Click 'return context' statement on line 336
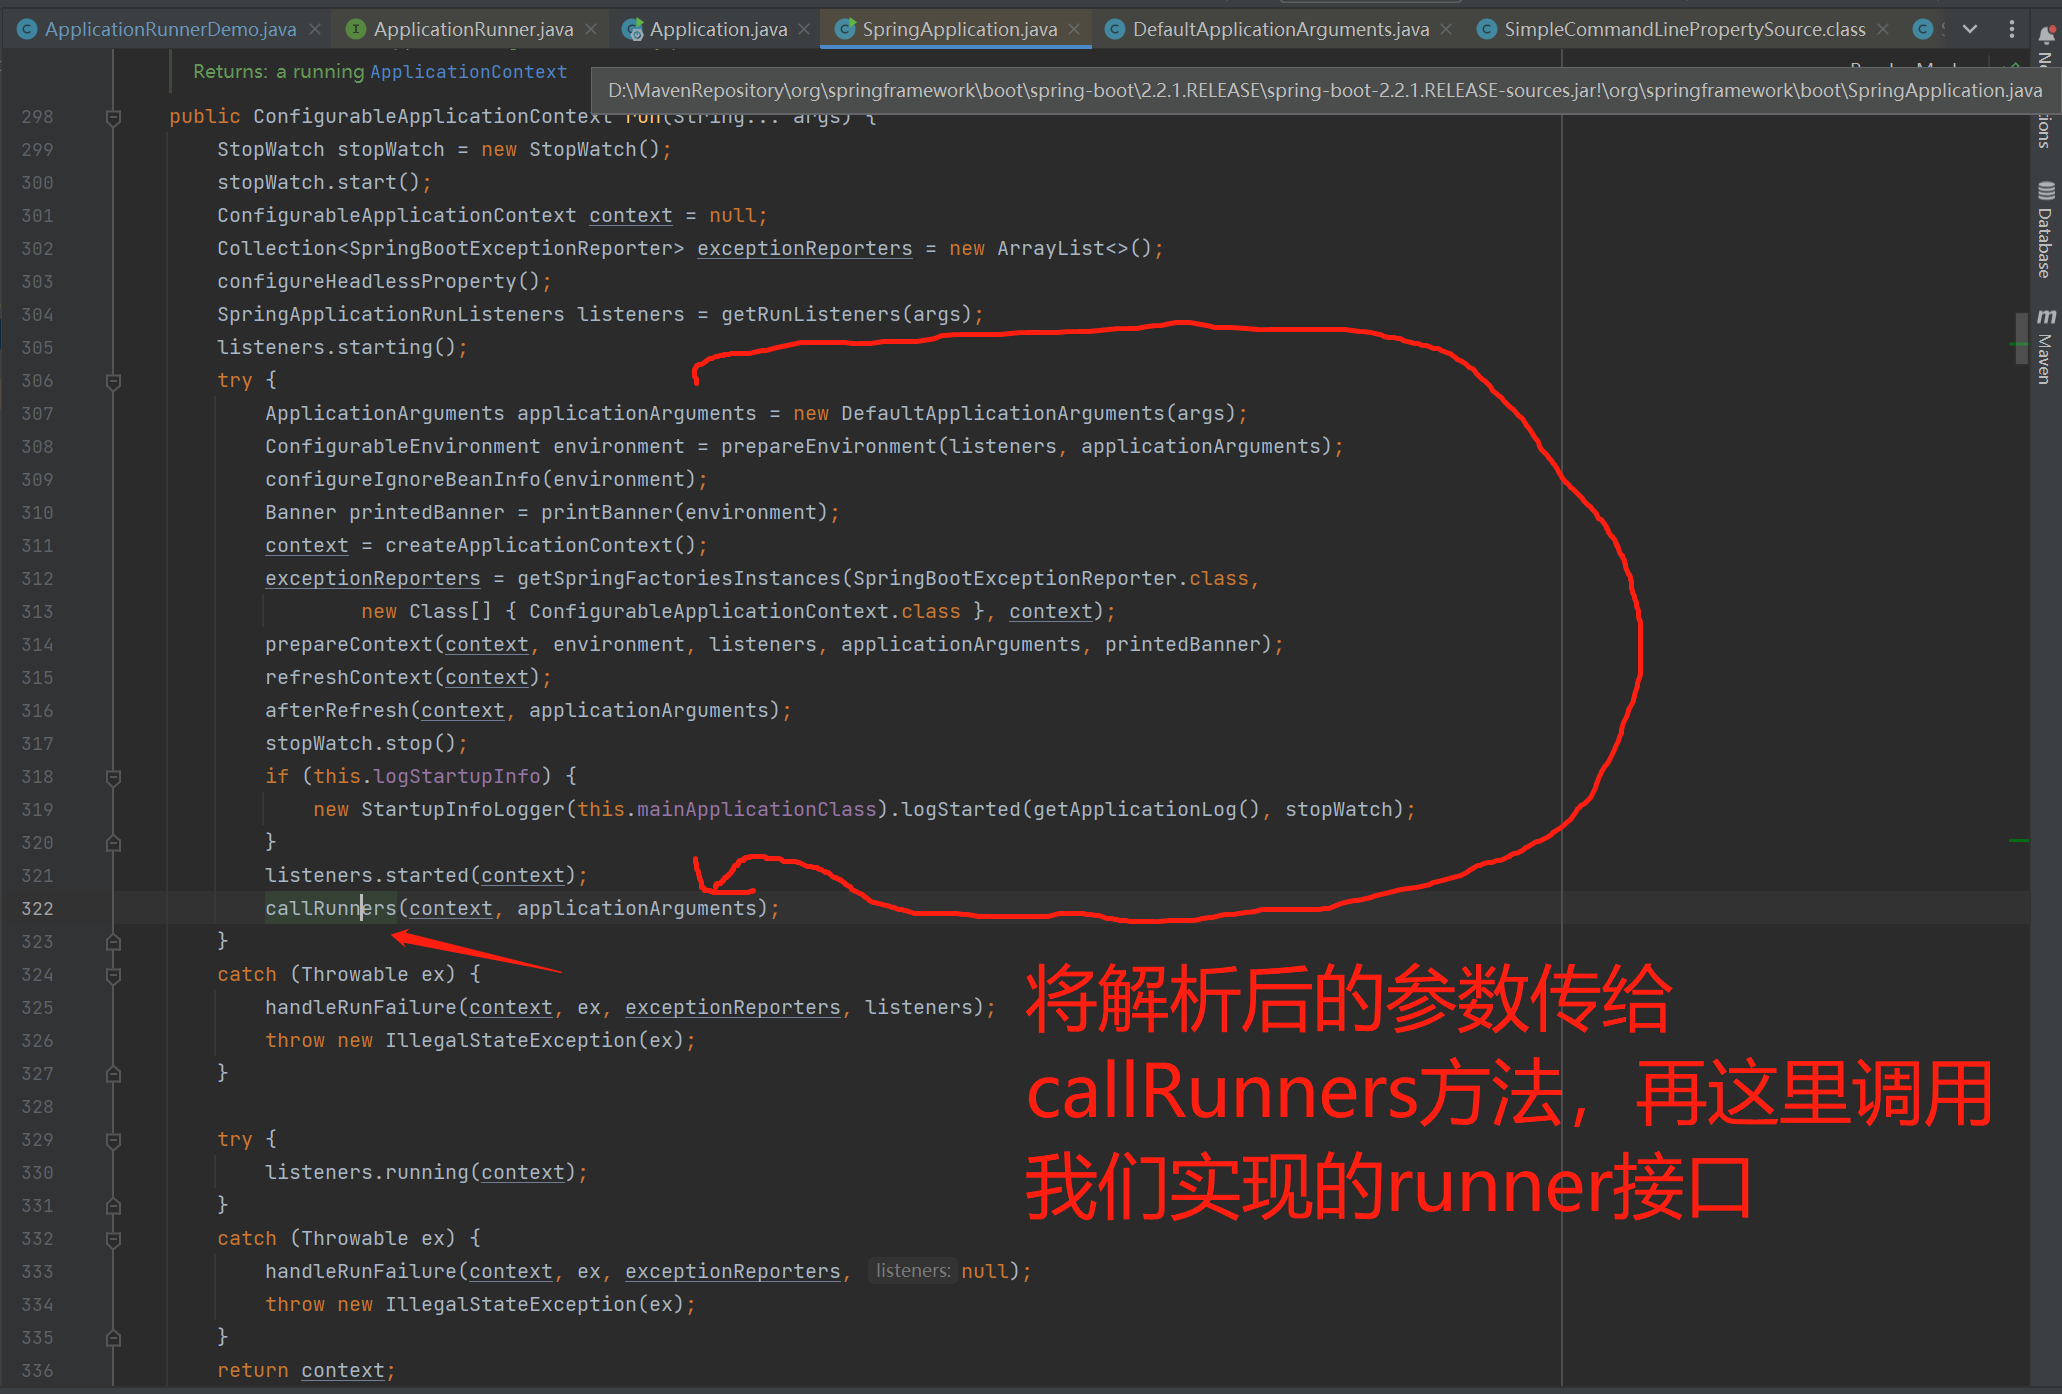The width and height of the screenshot is (2062, 1394). pos(306,1370)
